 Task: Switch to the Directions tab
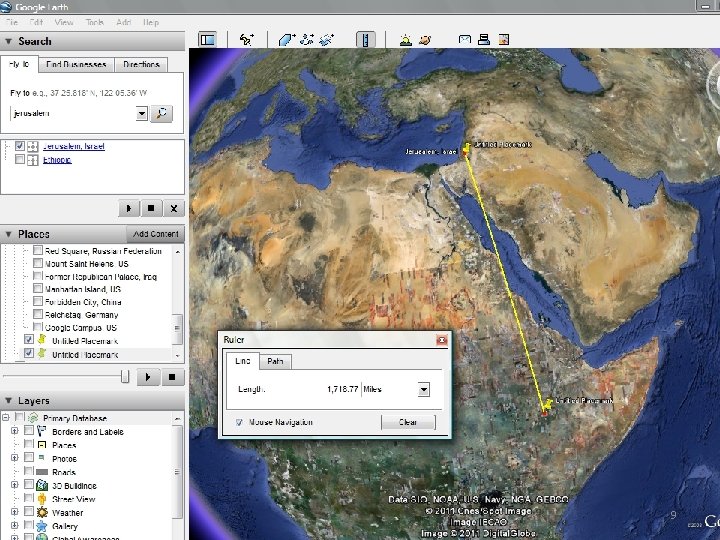(141, 64)
